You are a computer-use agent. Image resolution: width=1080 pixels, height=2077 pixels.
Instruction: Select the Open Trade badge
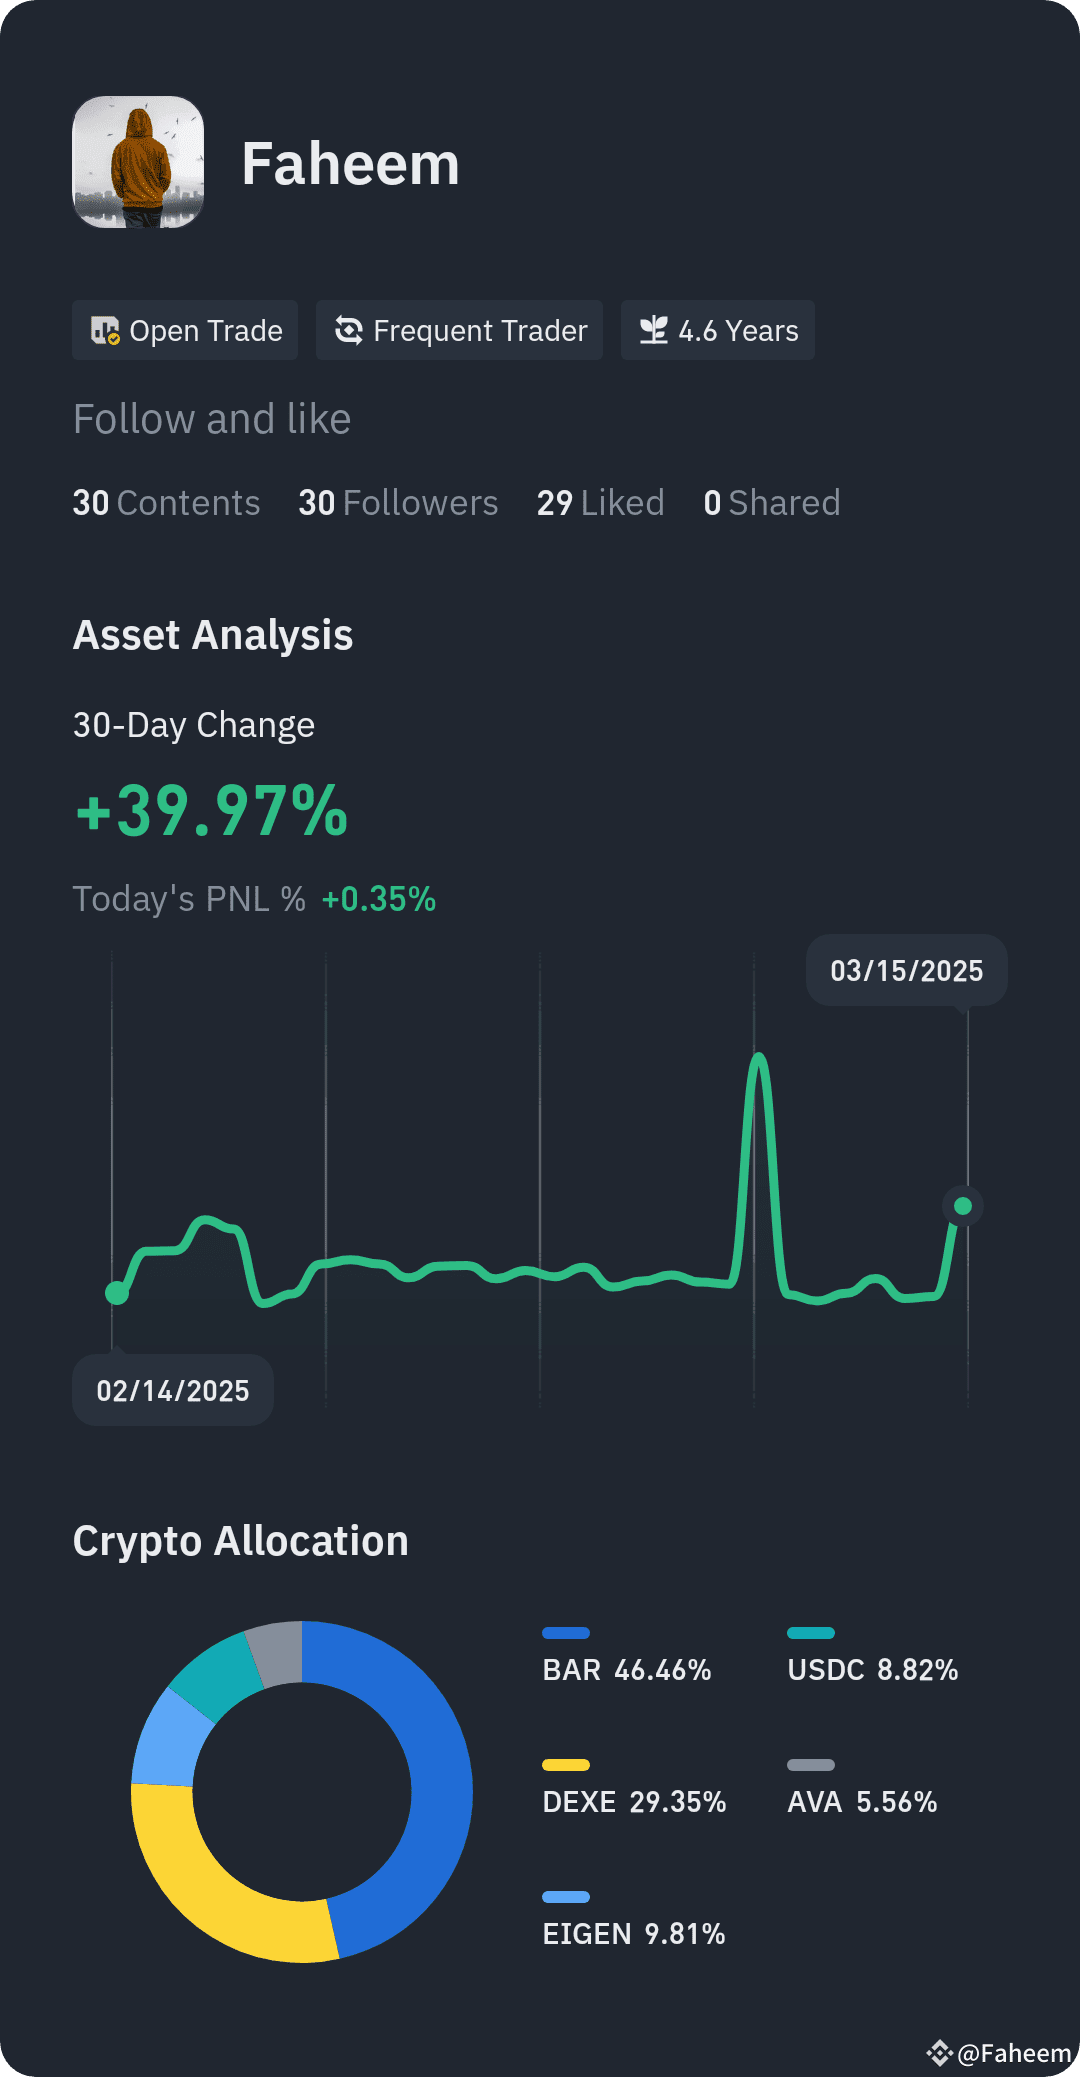point(185,330)
